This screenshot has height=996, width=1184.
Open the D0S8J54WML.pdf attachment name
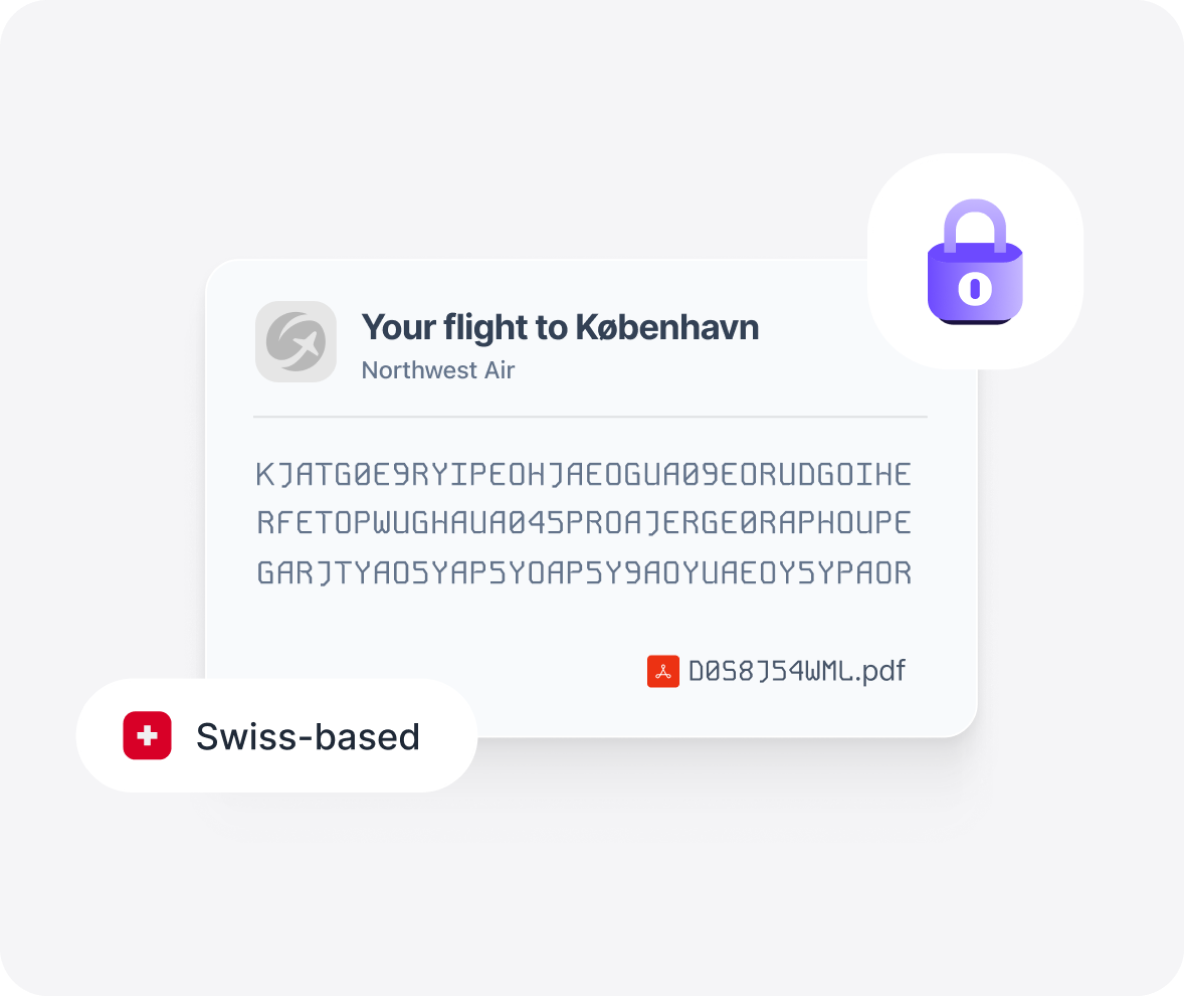click(x=796, y=671)
